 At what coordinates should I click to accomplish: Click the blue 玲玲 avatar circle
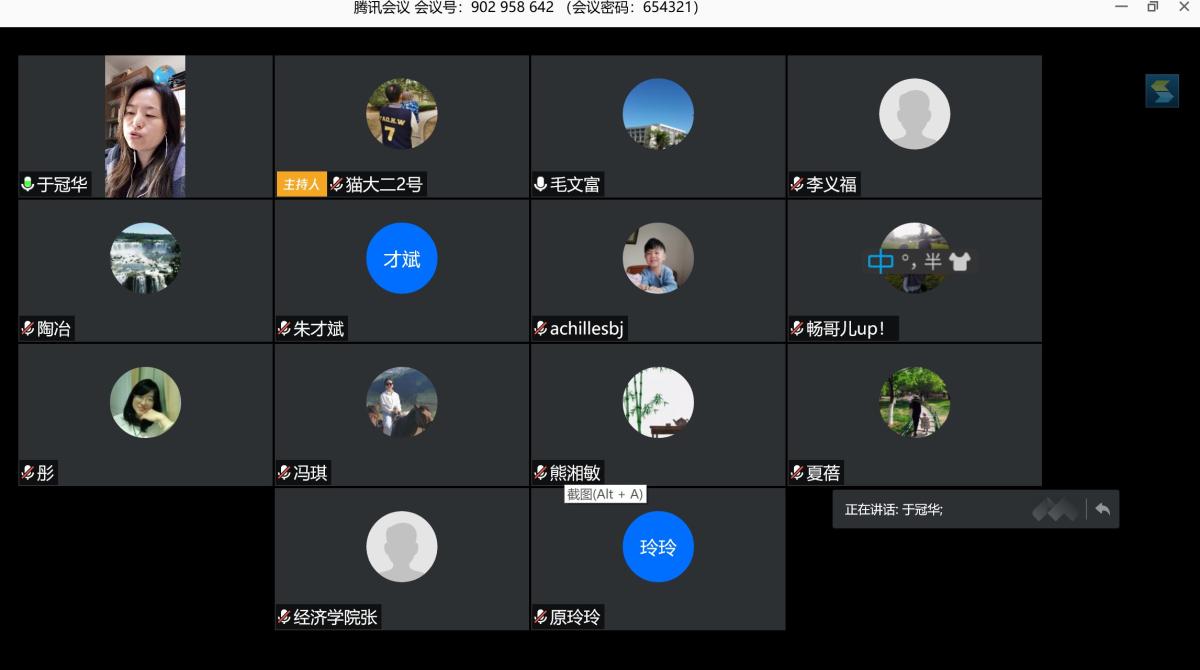pyautogui.click(x=657, y=546)
